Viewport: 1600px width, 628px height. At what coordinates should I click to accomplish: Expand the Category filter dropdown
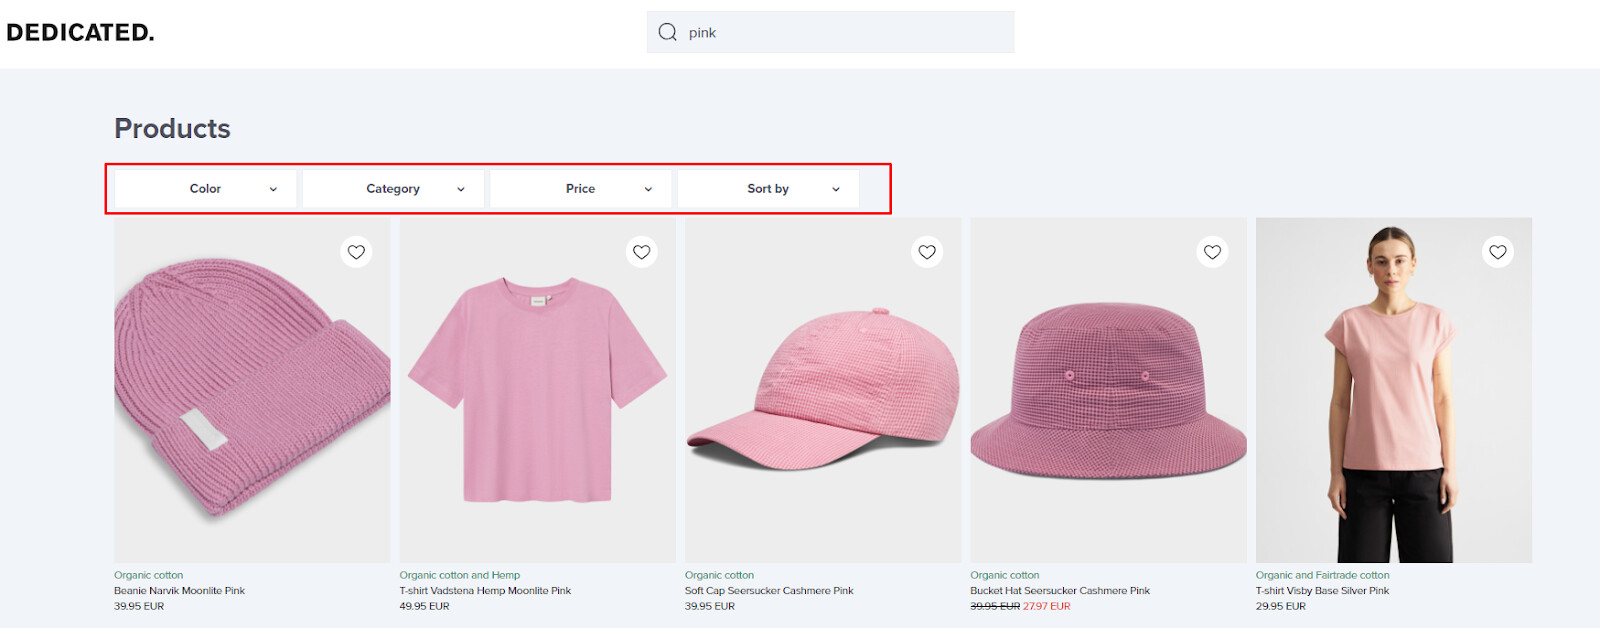pos(393,189)
